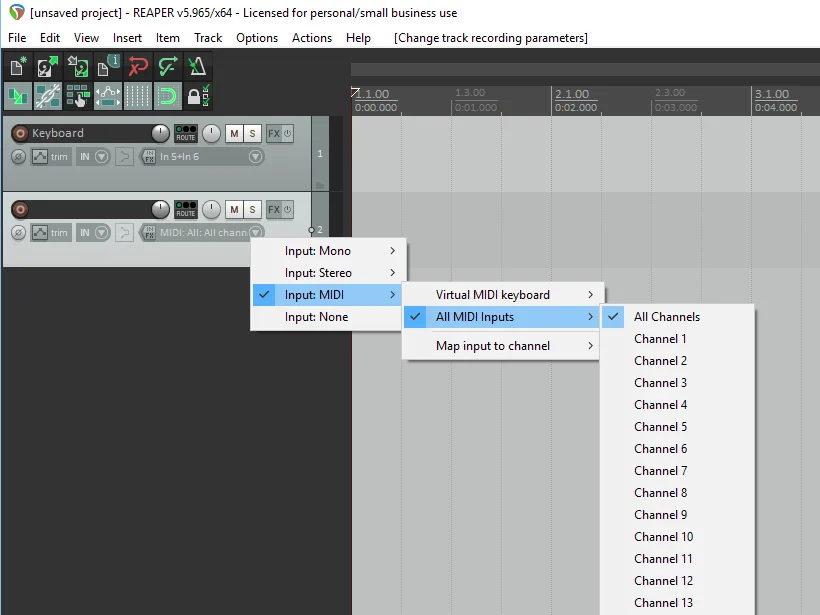Toggle envelope points move with items icon
Viewport: 820px width, 615px height.
point(108,96)
